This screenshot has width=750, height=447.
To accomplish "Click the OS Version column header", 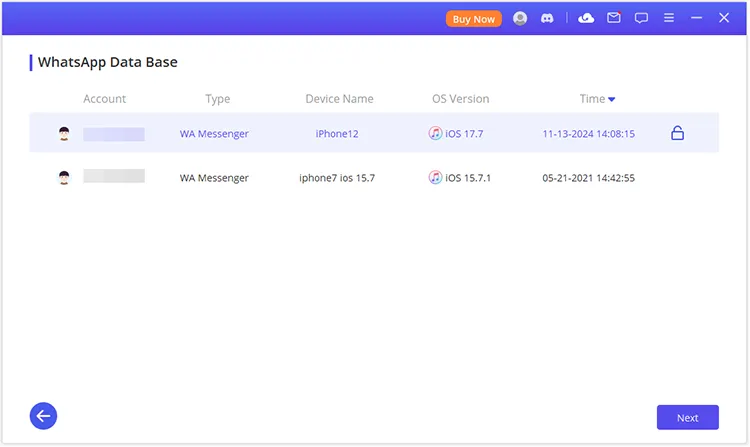I will pyautogui.click(x=461, y=99).
